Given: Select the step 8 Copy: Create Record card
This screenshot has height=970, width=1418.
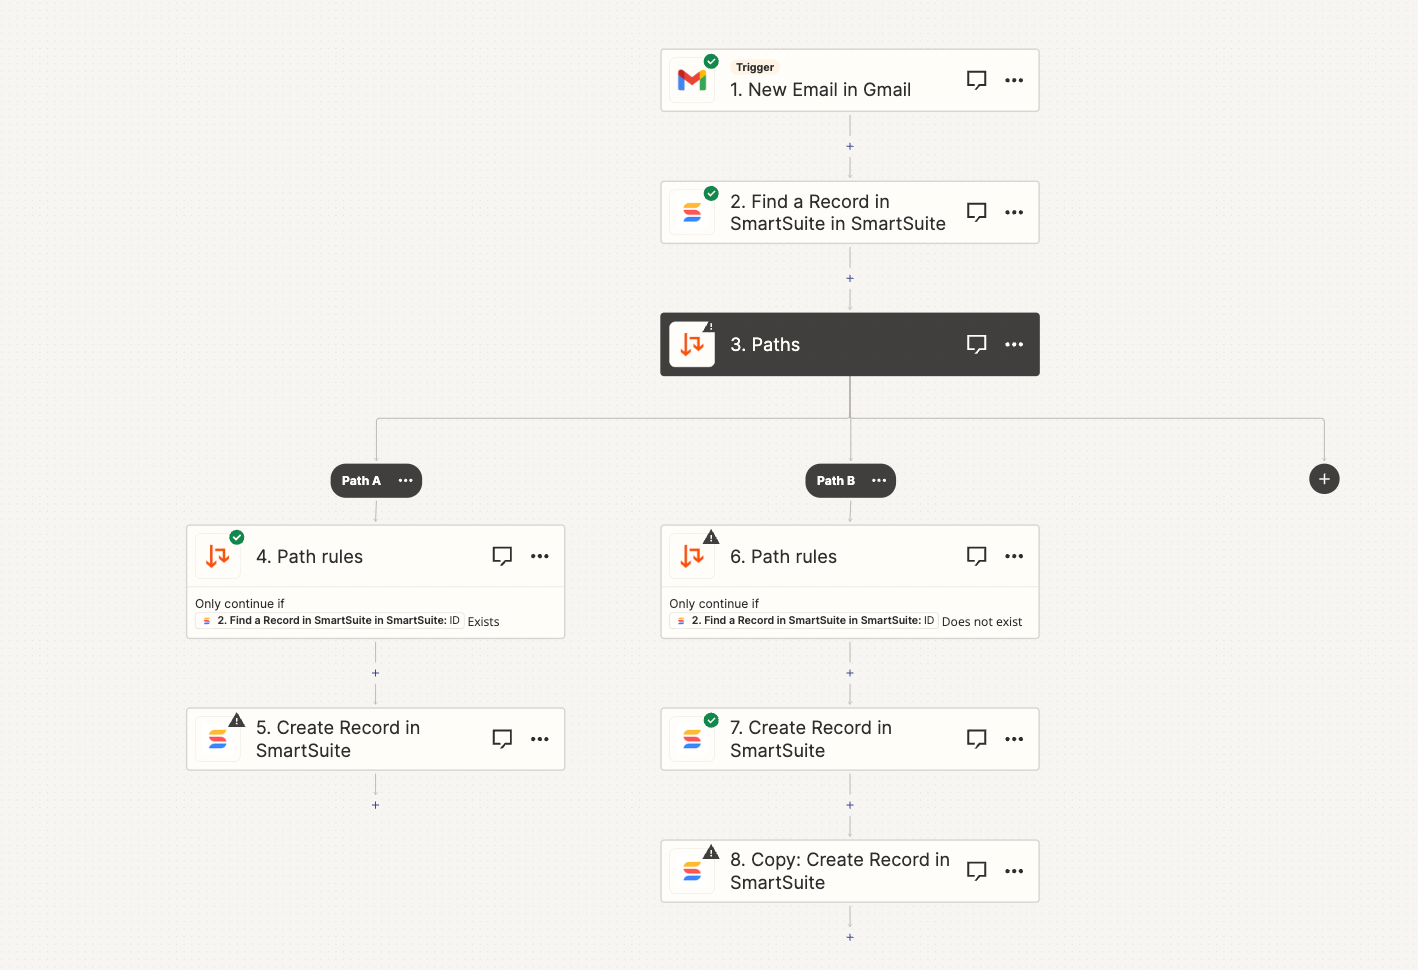Looking at the screenshot, I should 849,871.
